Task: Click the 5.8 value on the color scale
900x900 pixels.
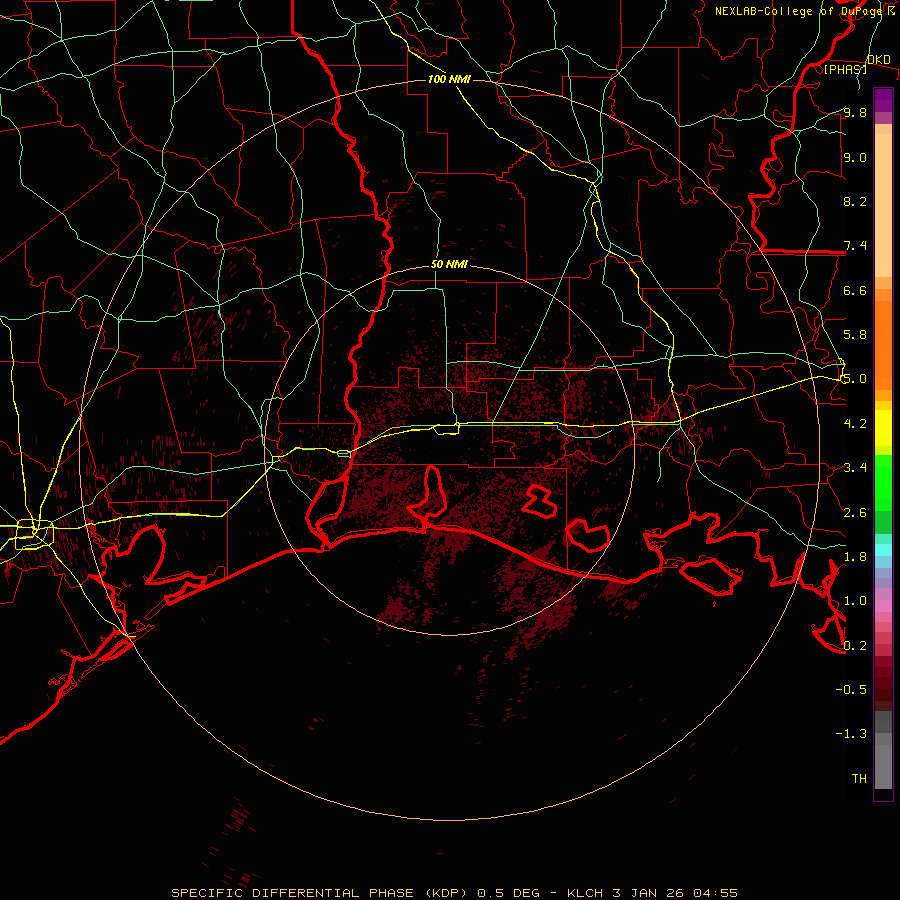Action: pos(855,334)
